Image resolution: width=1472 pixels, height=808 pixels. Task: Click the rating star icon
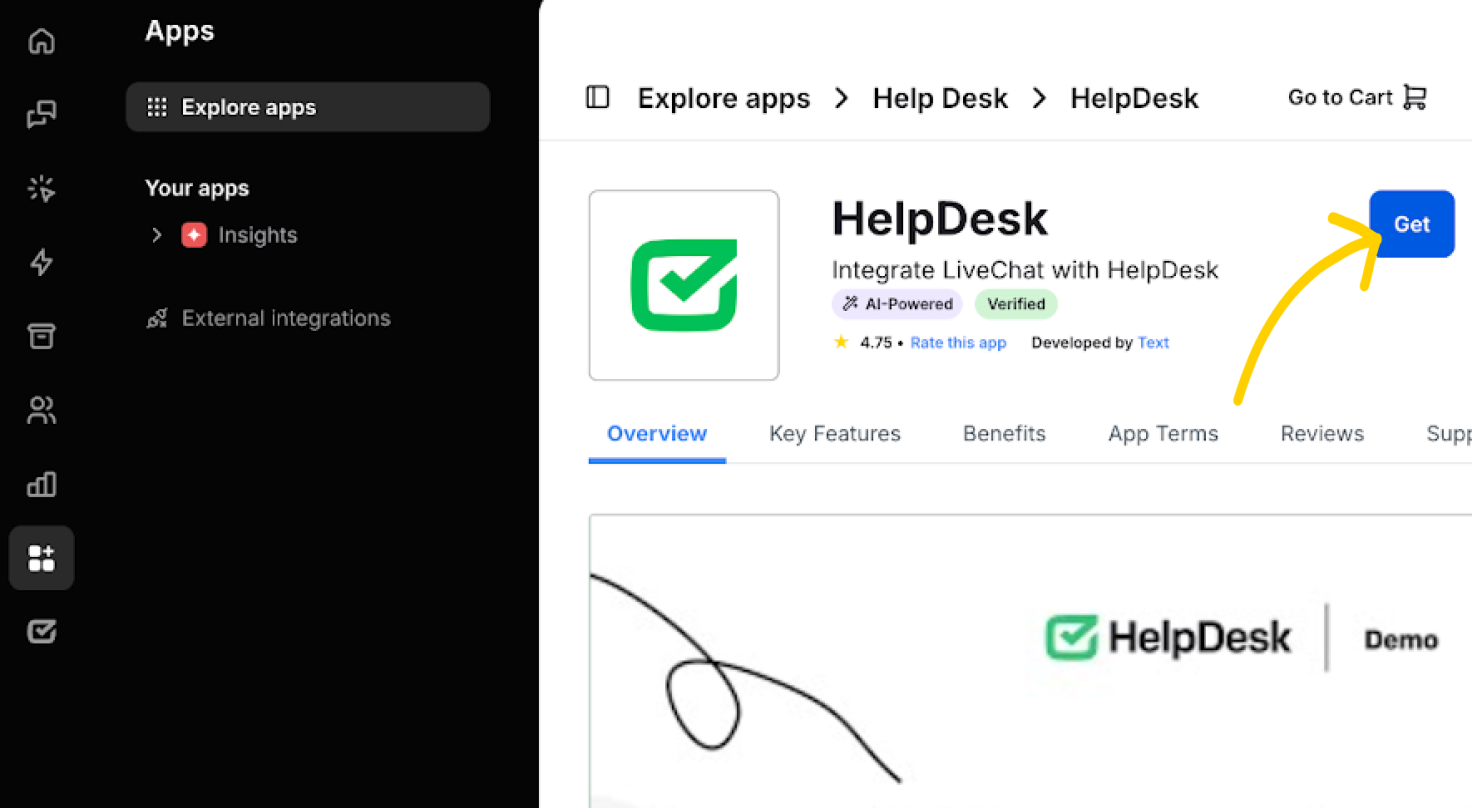pos(841,342)
